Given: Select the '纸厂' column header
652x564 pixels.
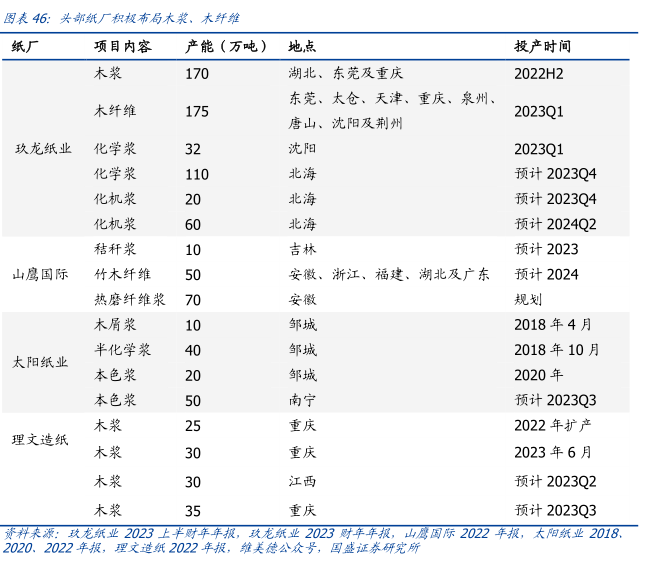Looking at the screenshot, I should click(x=26, y=47).
